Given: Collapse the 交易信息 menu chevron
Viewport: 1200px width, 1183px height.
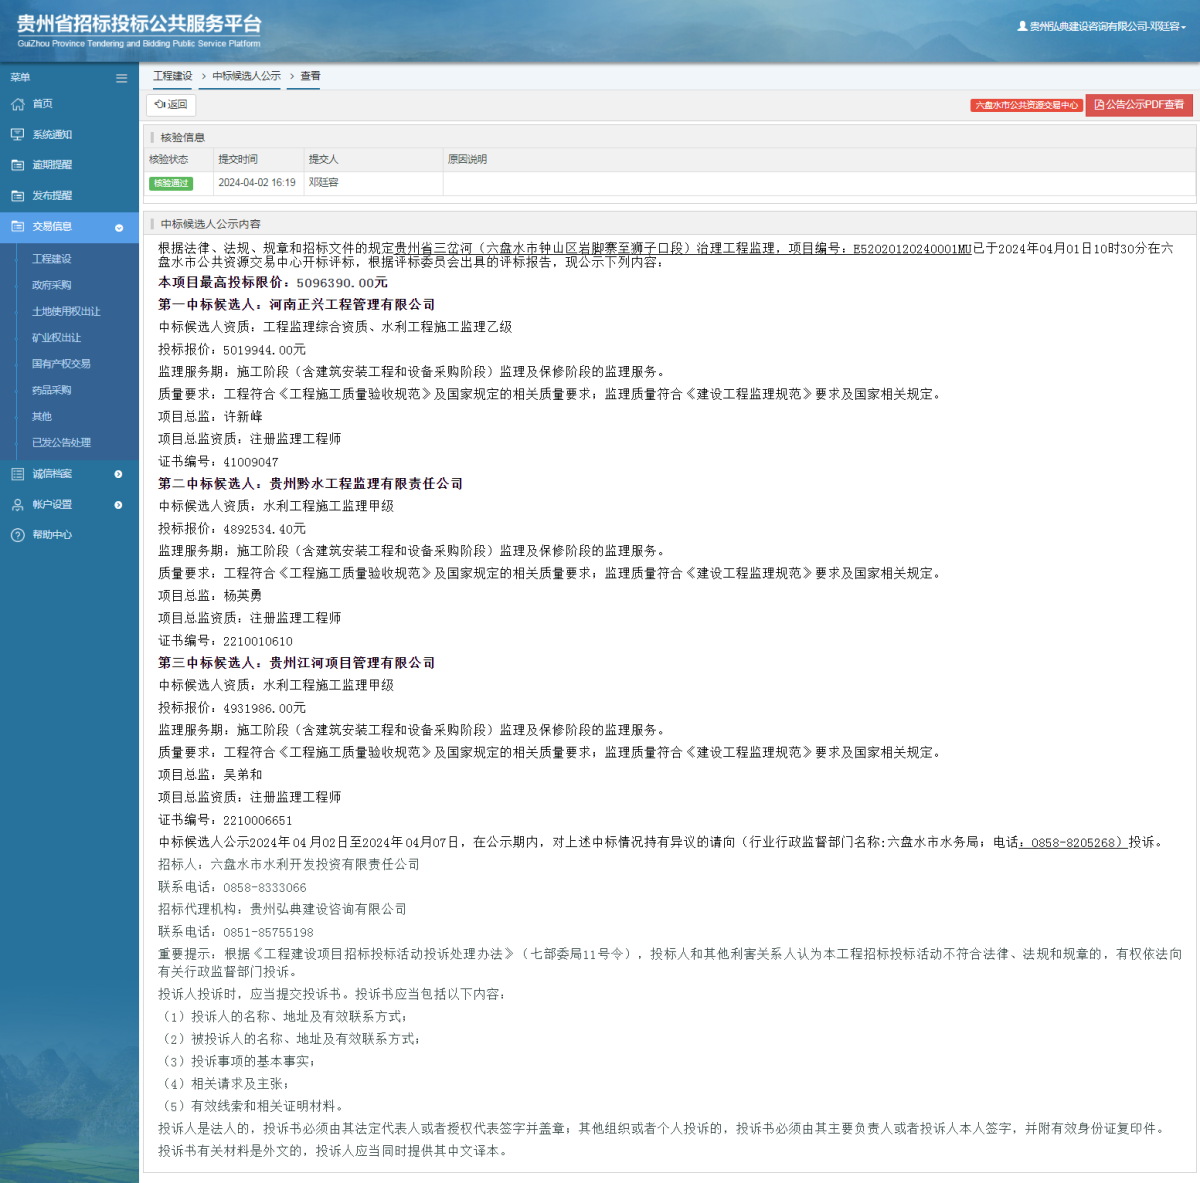Looking at the screenshot, I should (119, 228).
